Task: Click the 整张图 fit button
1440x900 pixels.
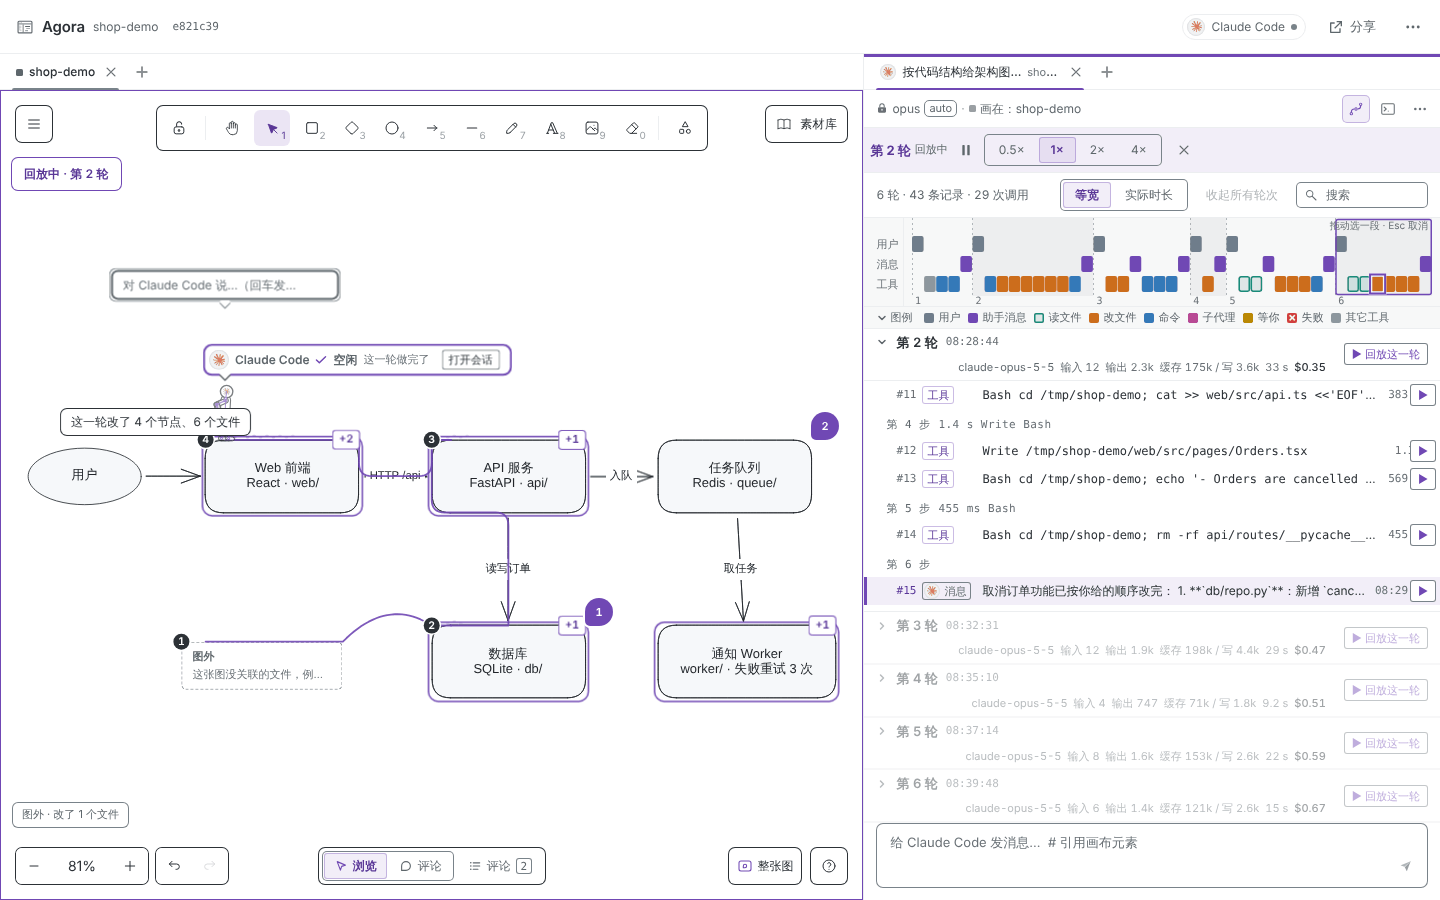Action: (765, 866)
